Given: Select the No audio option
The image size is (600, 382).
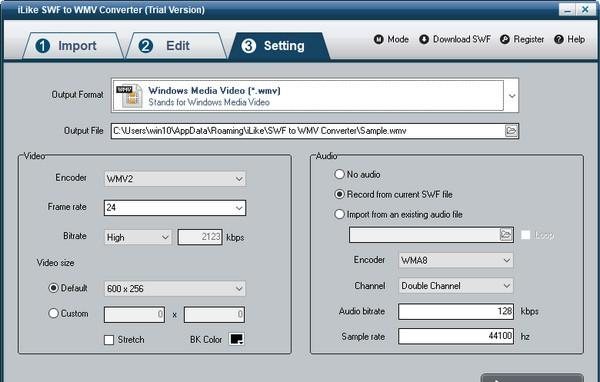Looking at the screenshot, I should [357, 175].
